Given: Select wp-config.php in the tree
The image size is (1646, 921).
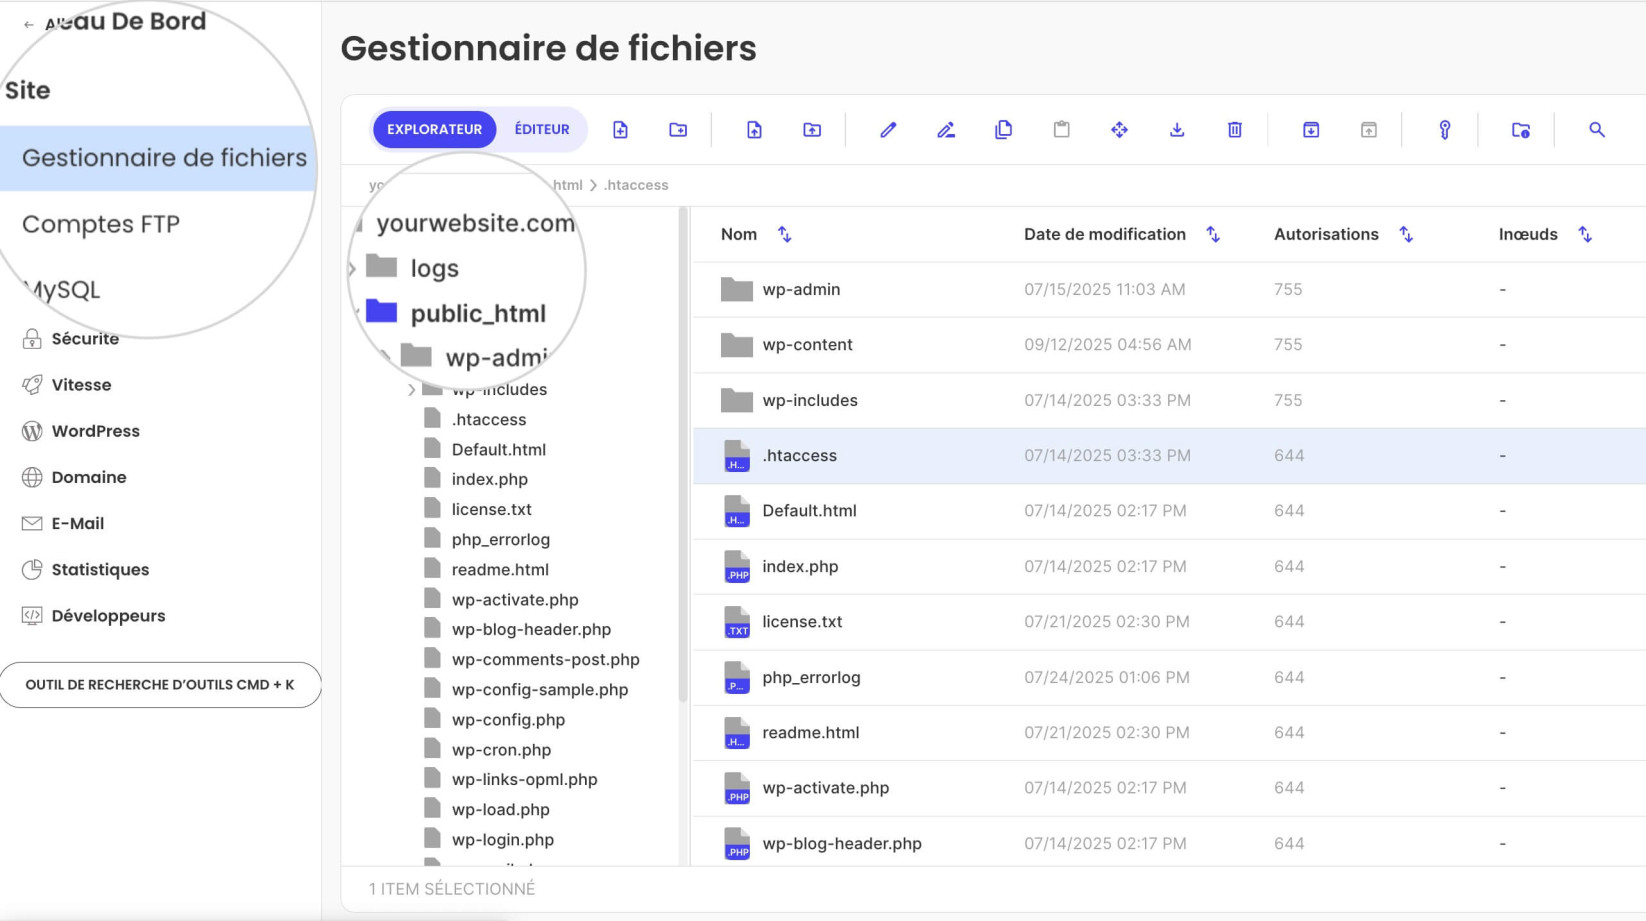Looking at the screenshot, I should tap(508, 720).
